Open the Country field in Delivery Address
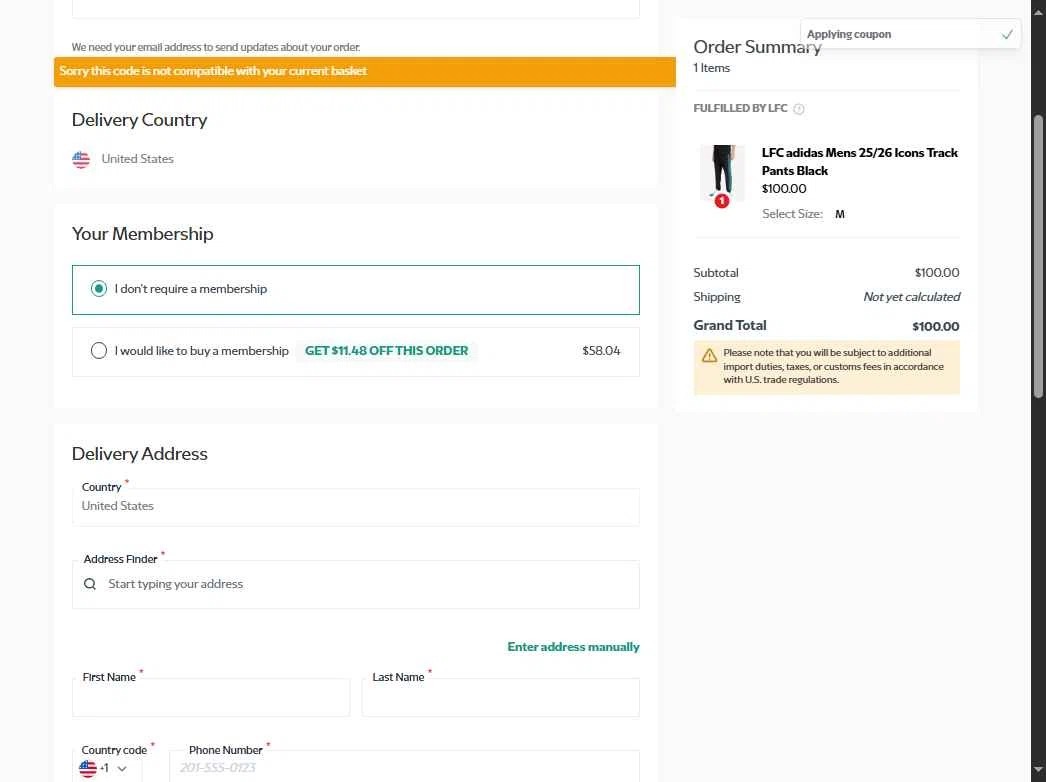Viewport: 1046px width, 782px height. coord(355,507)
